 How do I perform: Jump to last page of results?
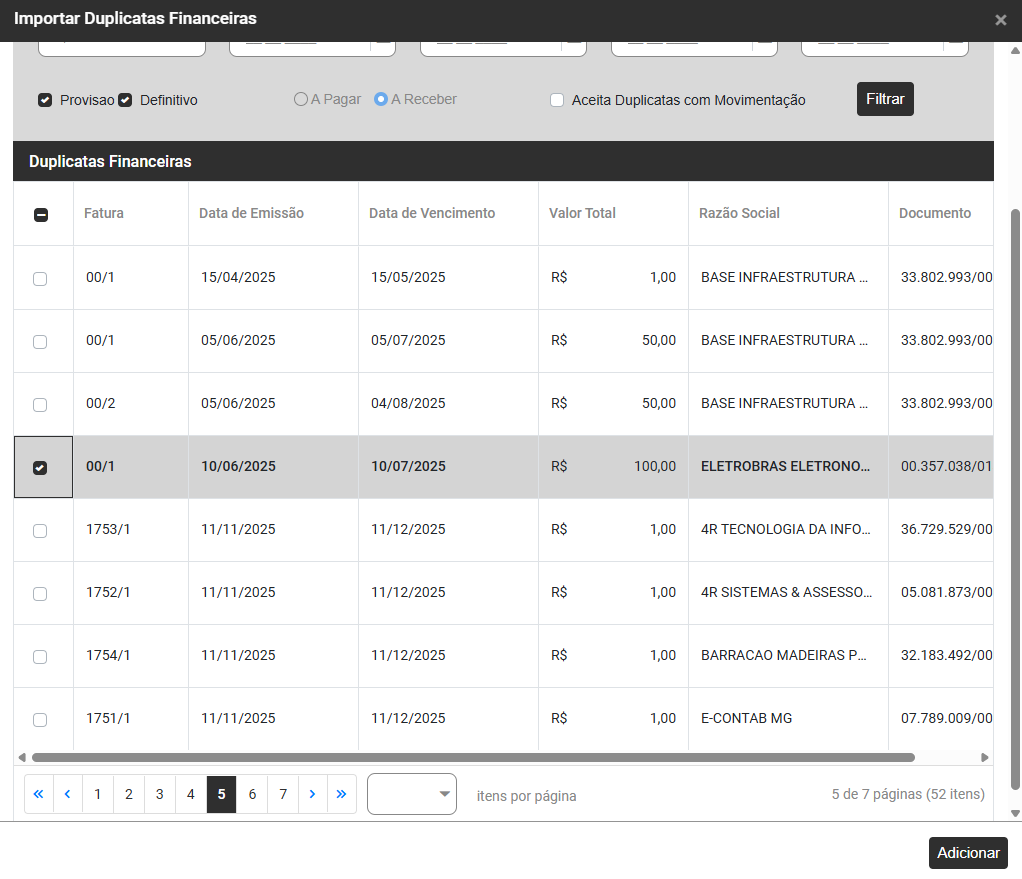tap(341, 794)
